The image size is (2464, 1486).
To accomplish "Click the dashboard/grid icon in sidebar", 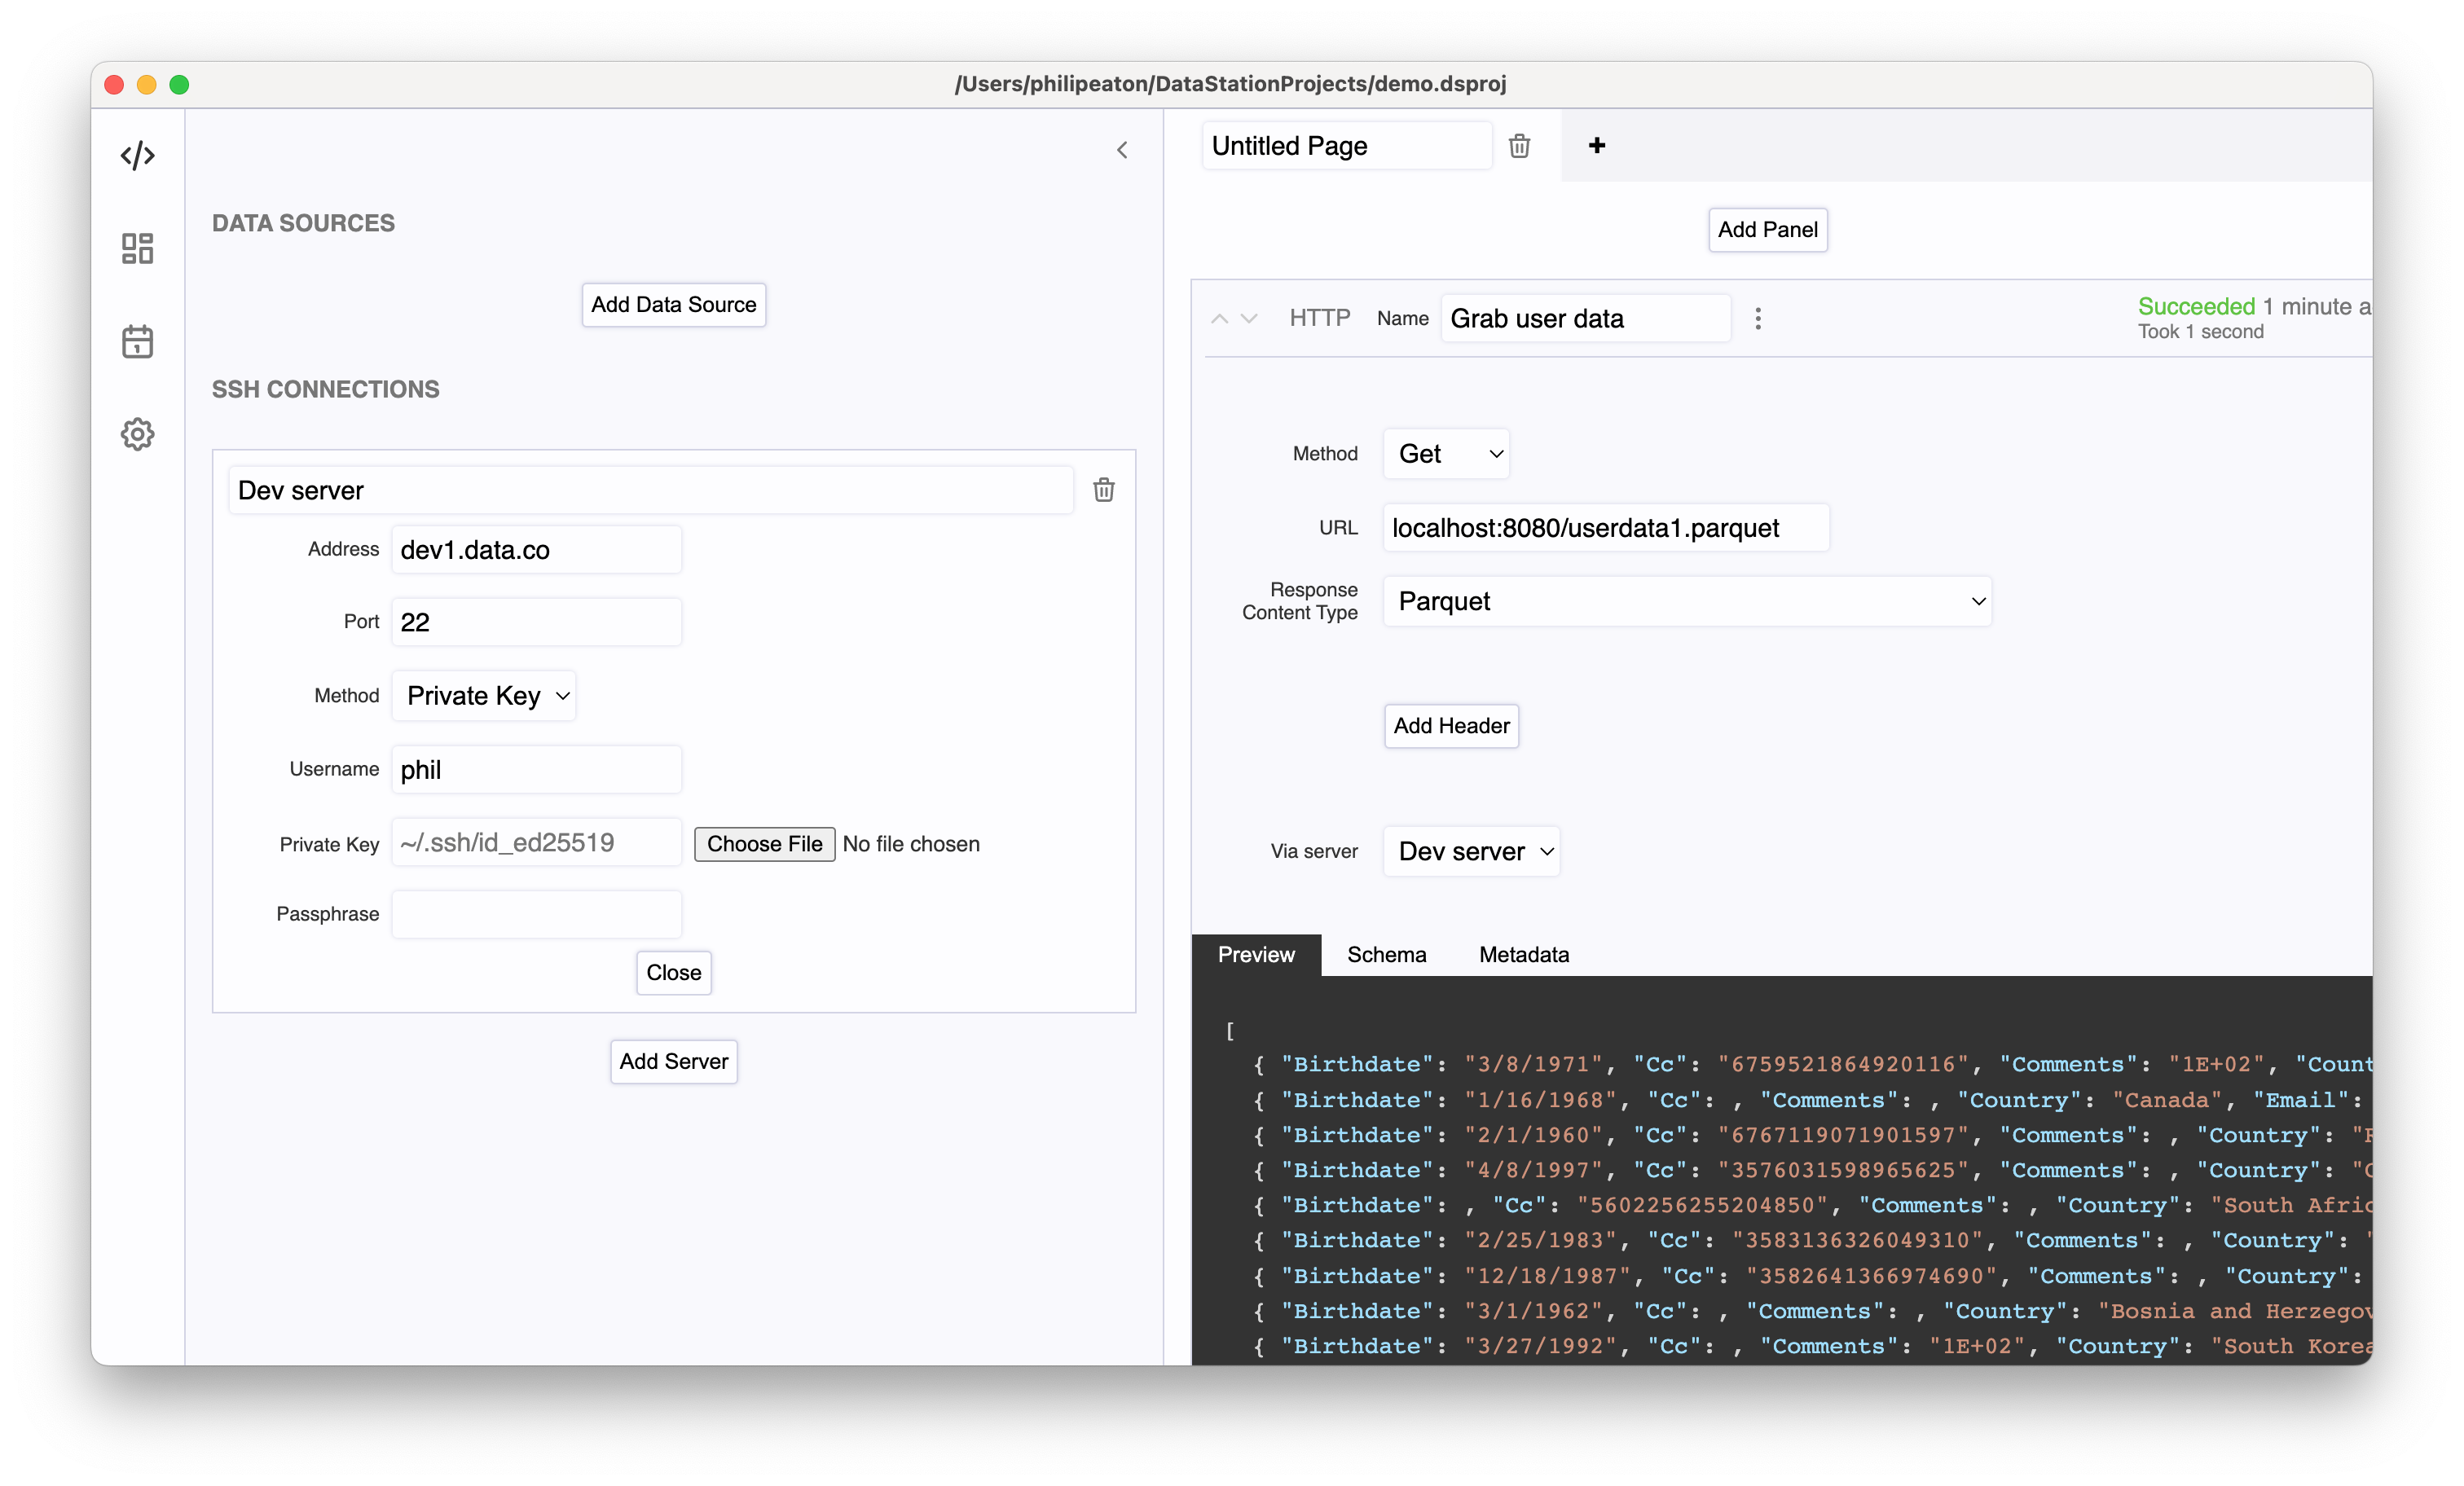I will [135, 248].
